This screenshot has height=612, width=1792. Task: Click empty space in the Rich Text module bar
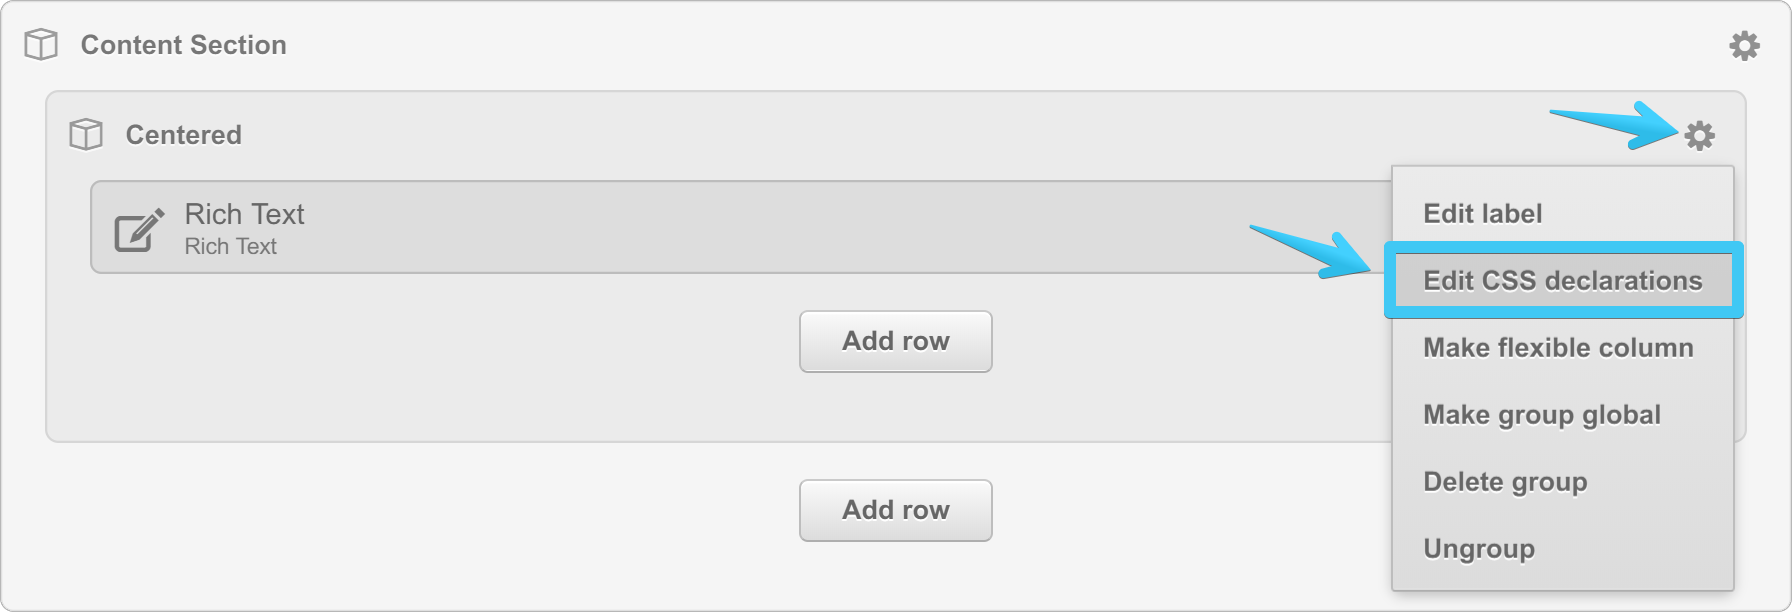click(800, 227)
